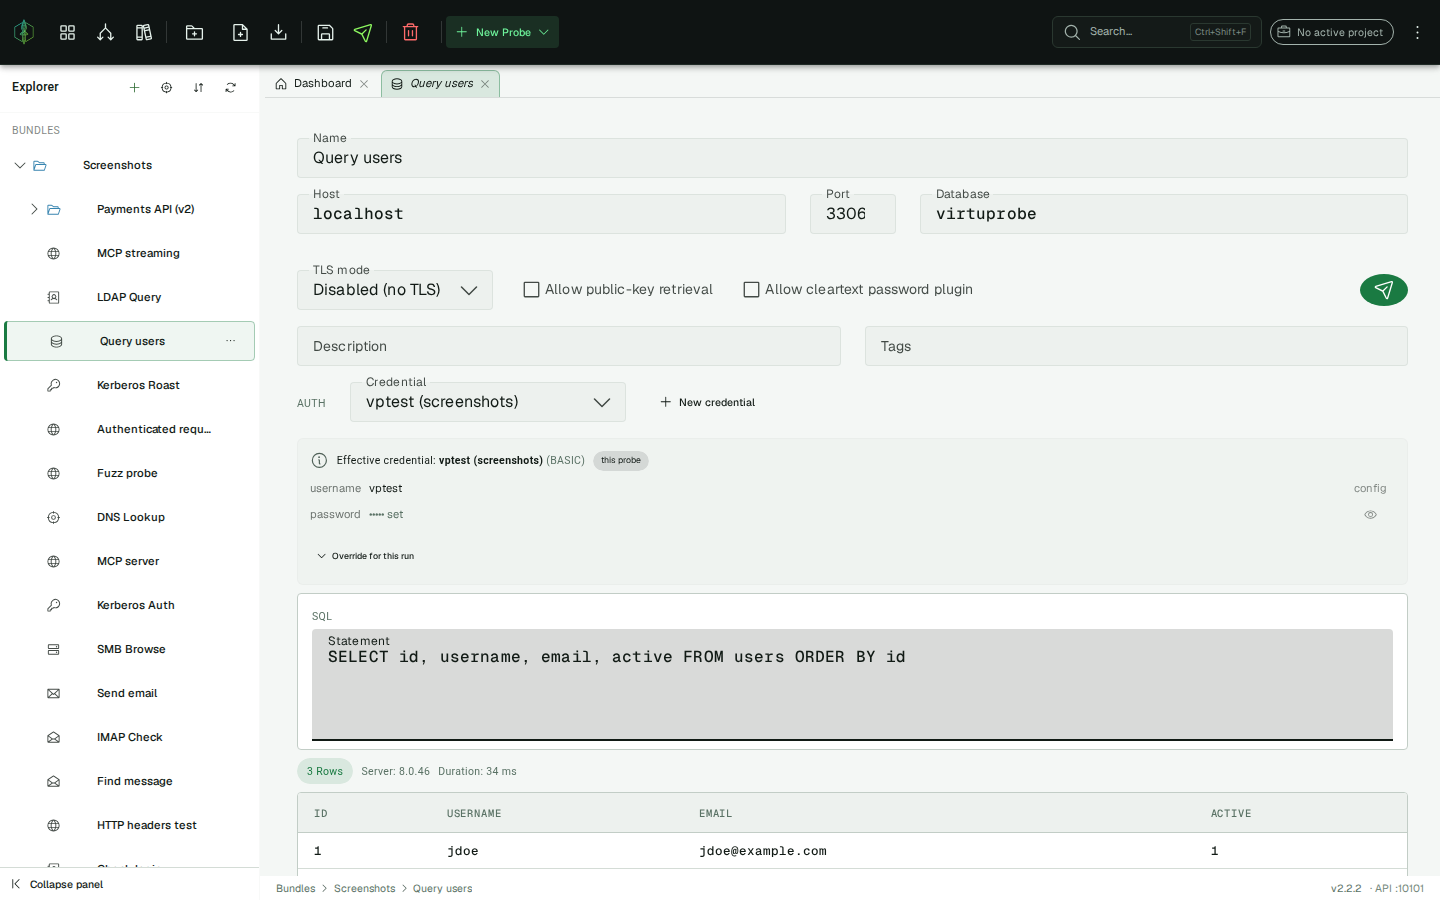Open Send email probe
This screenshot has width=1440, height=900.
pos(130,693)
